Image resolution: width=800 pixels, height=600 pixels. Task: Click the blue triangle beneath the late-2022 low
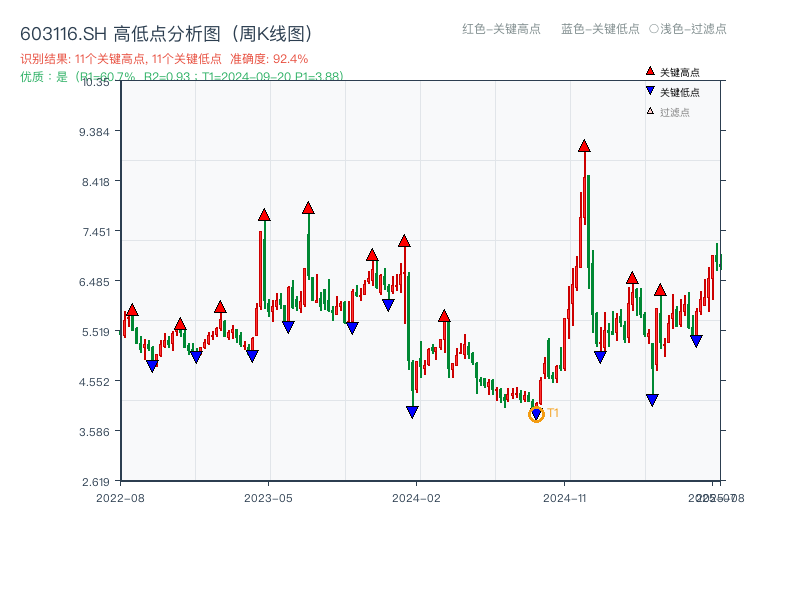coord(151,367)
